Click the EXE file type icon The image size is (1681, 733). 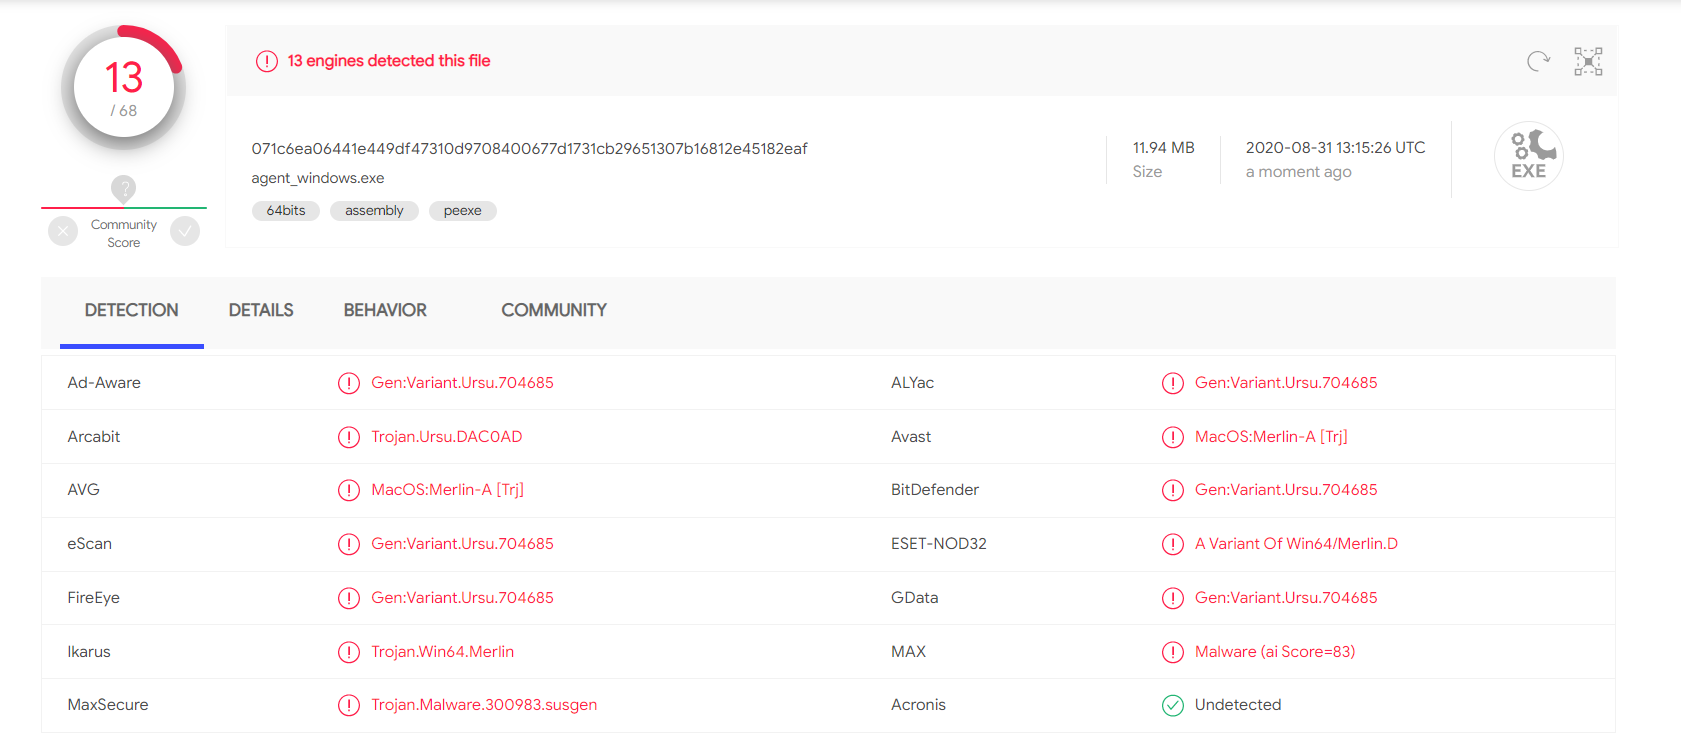[x=1528, y=156]
